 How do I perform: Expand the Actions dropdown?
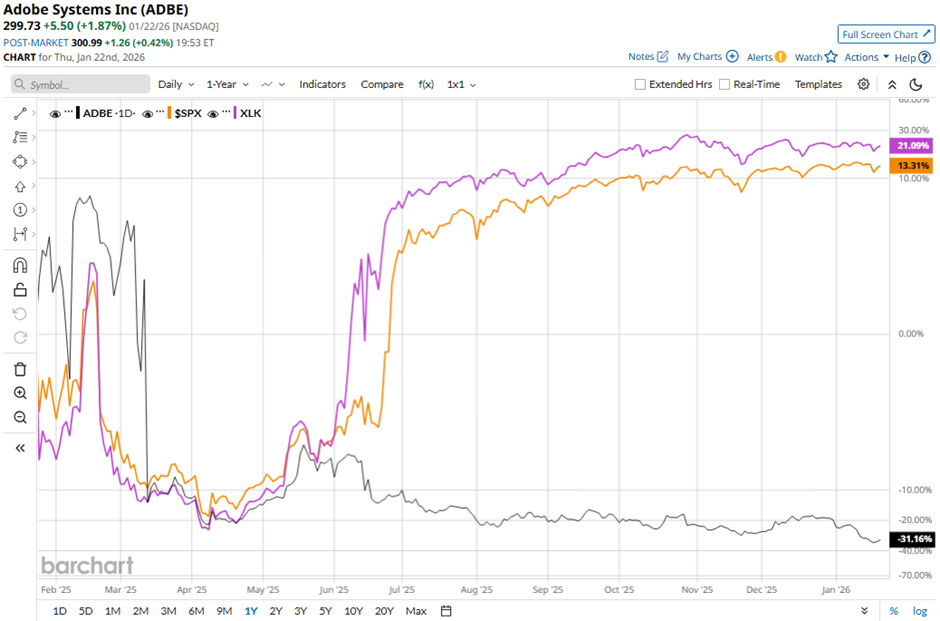pyautogui.click(x=867, y=57)
